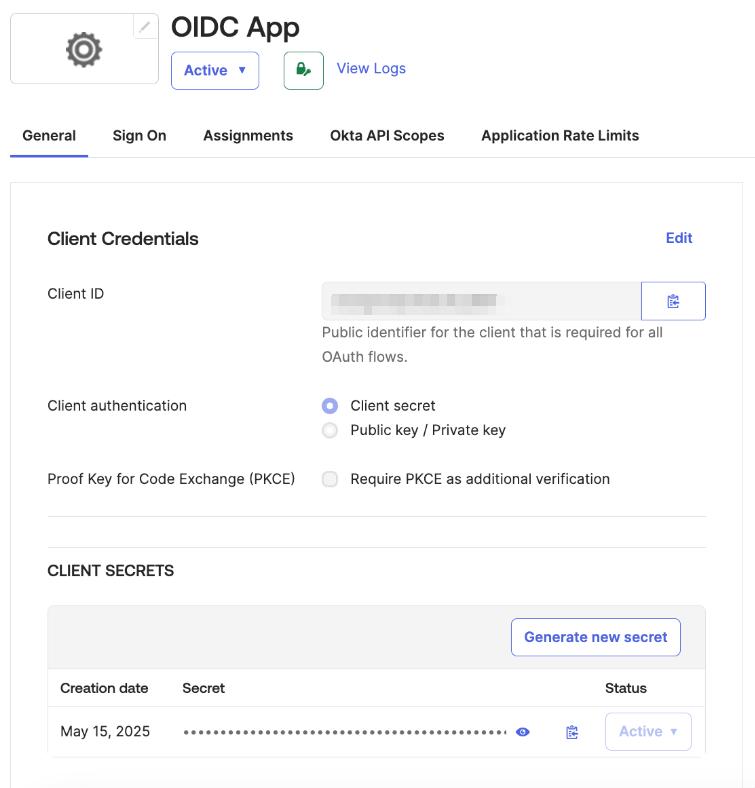Select Public key / Private key option

[x=330, y=430]
